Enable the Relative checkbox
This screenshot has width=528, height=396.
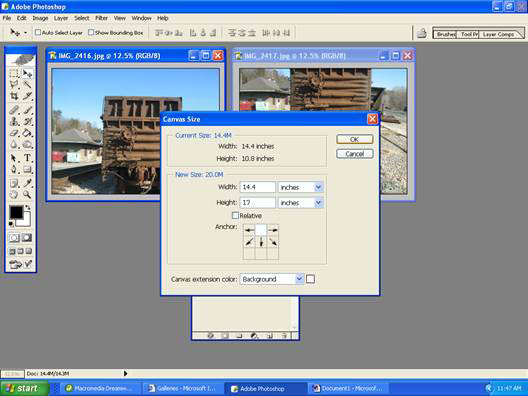(x=235, y=215)
